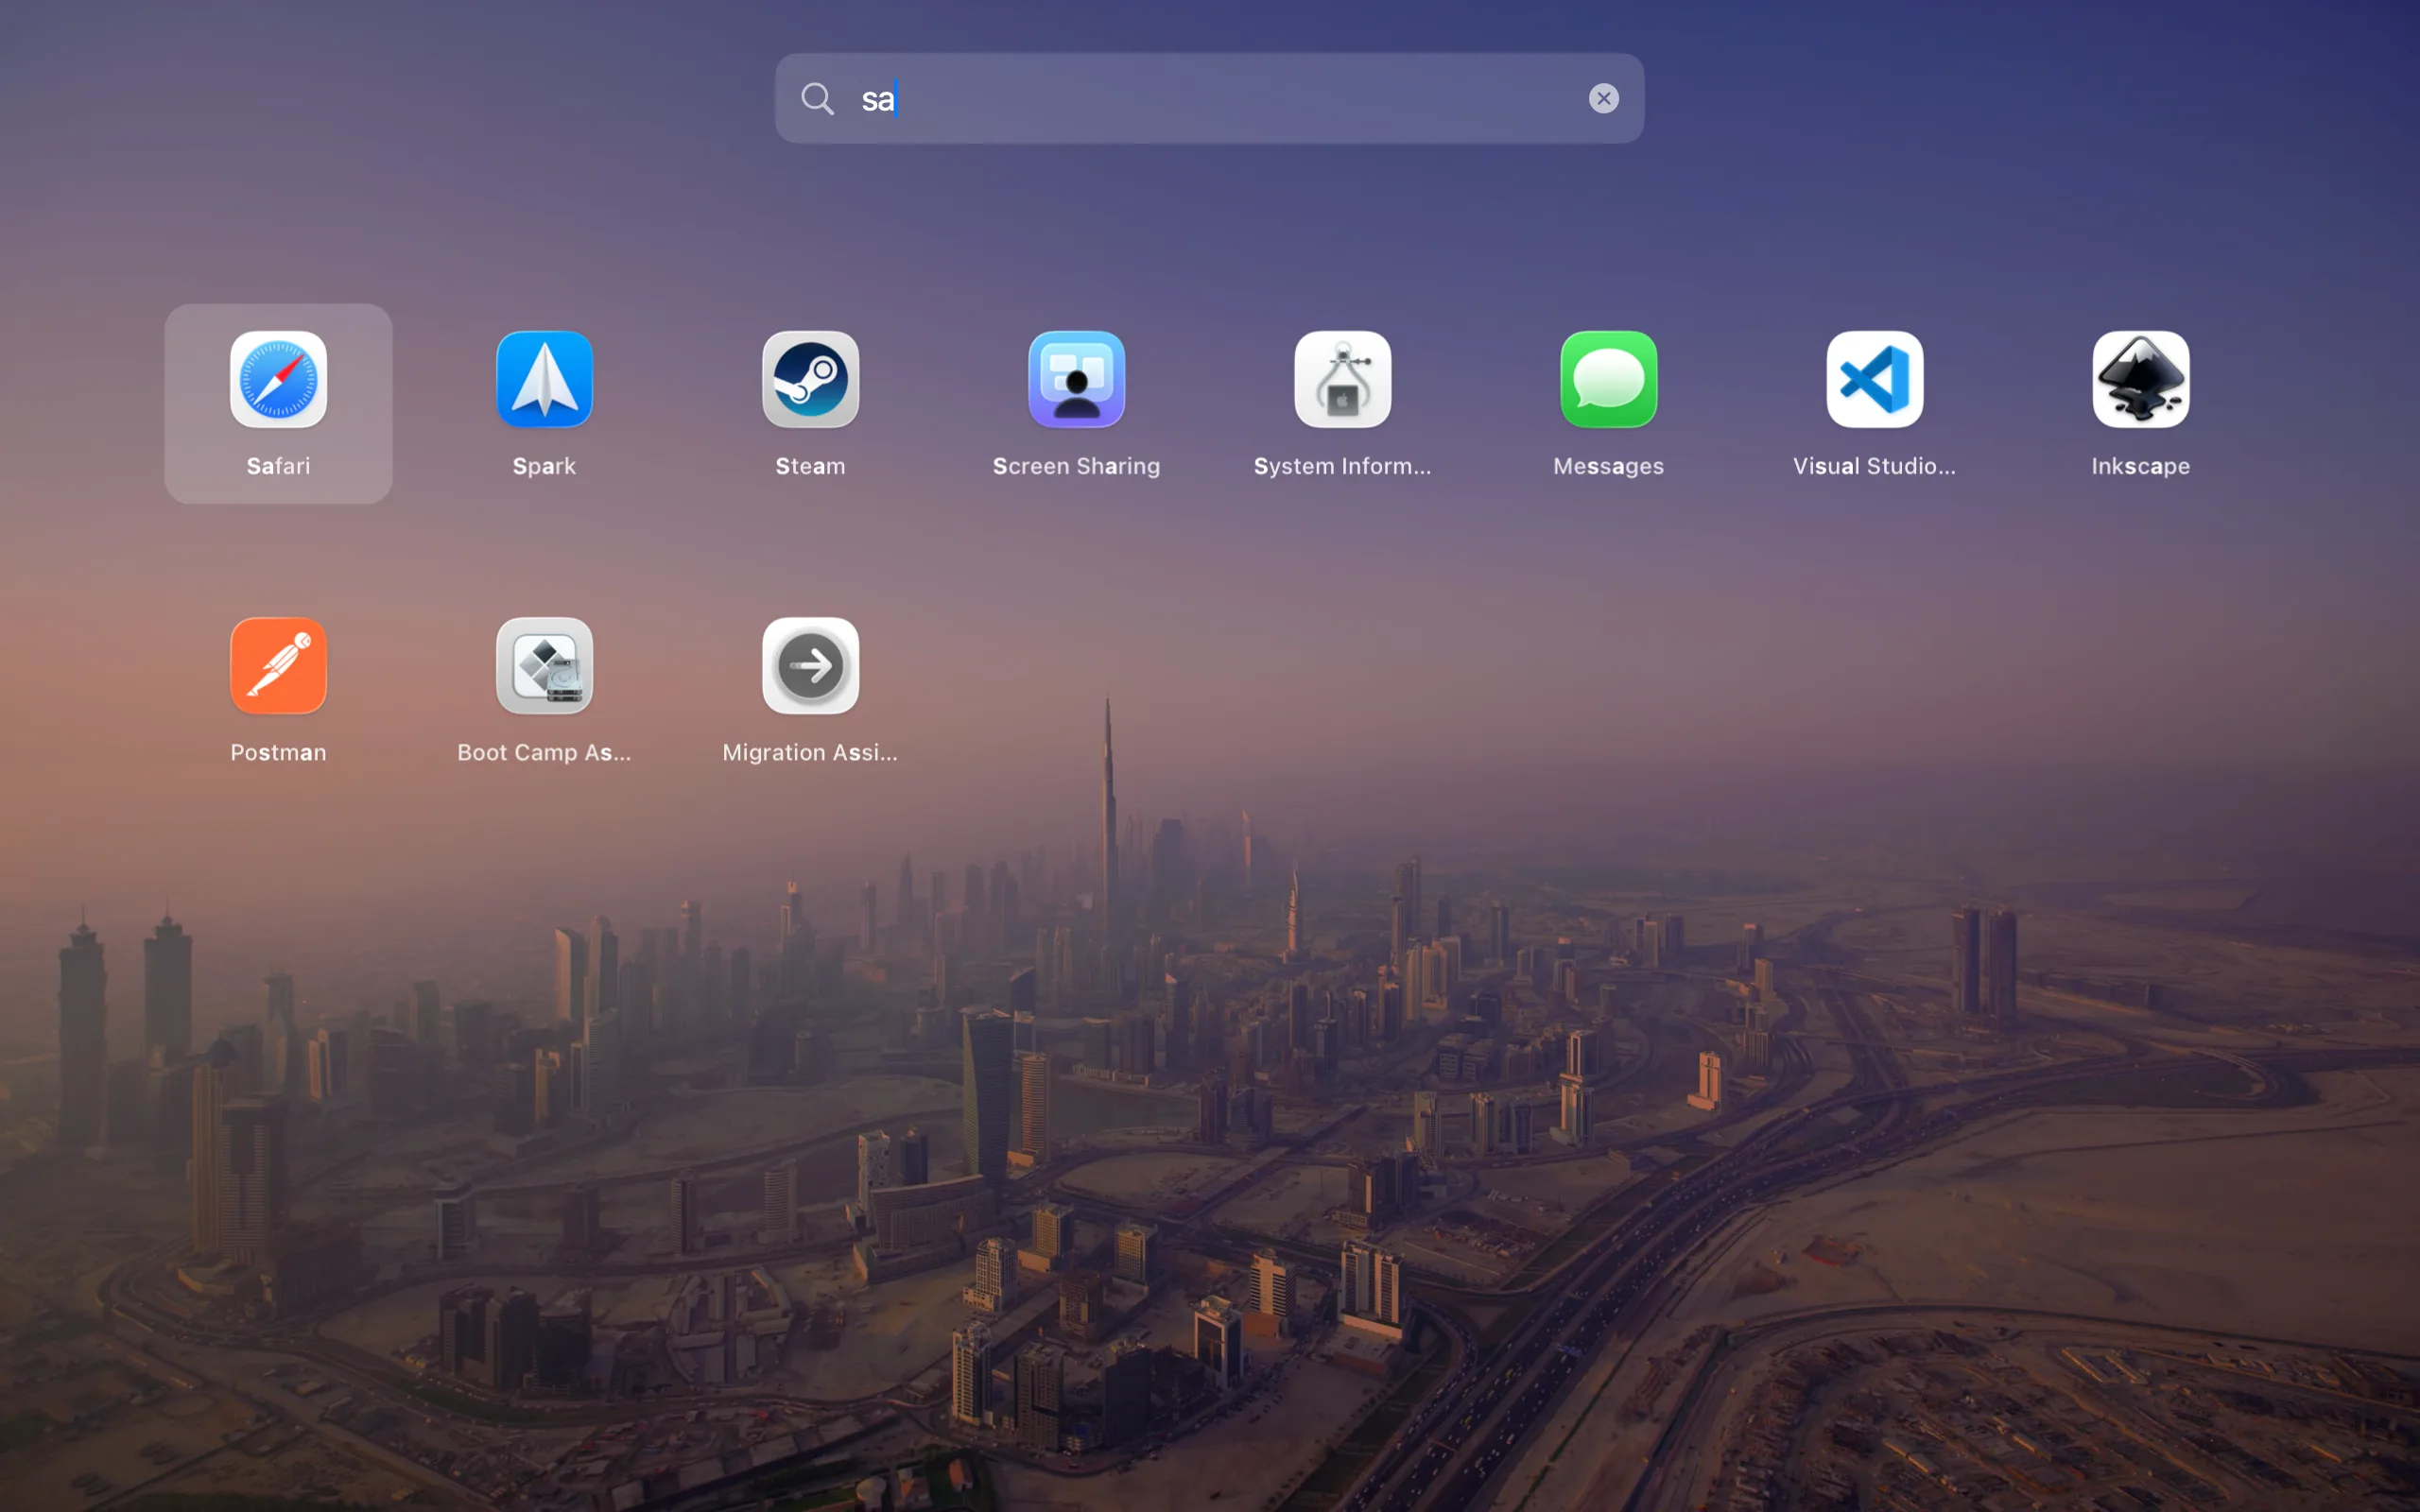Launch the Messages app
This screenshot has width=2420, height=1512.
pyautogui.click(x=1608, y=380)
